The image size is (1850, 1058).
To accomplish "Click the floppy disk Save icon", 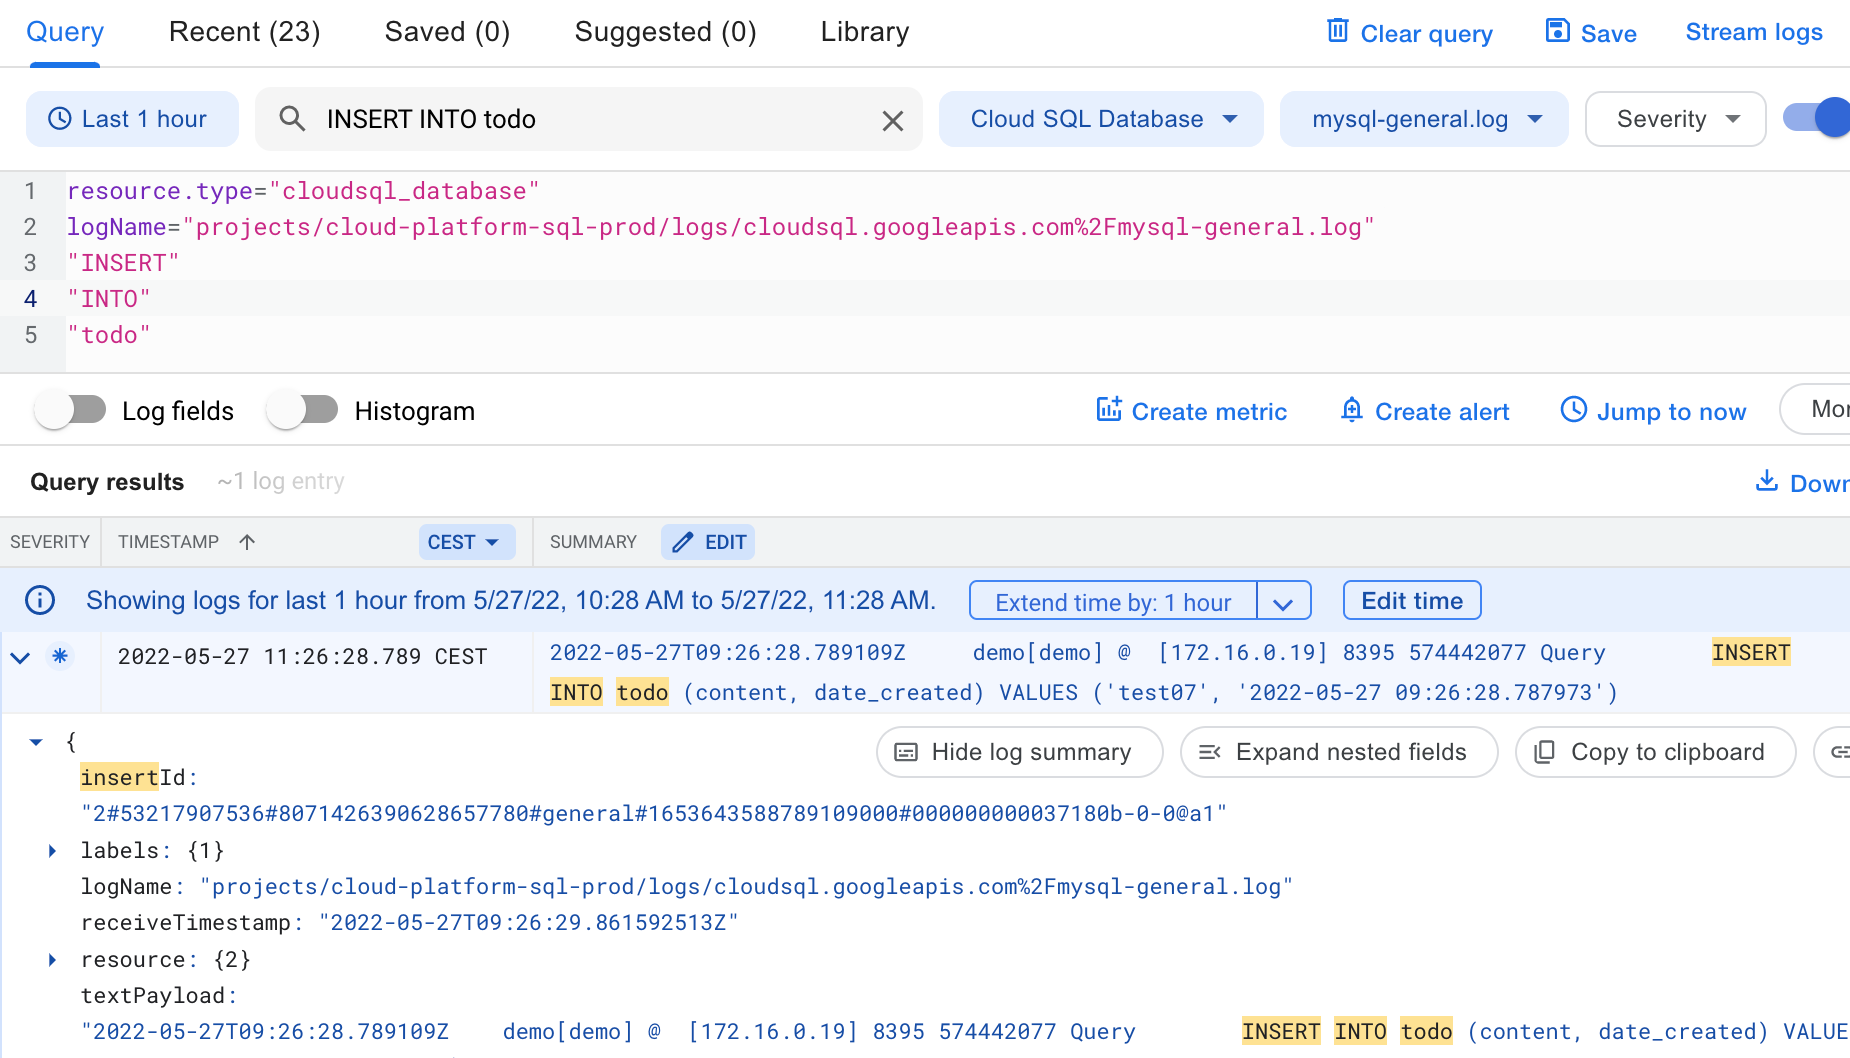I will tap(1557, 31).
